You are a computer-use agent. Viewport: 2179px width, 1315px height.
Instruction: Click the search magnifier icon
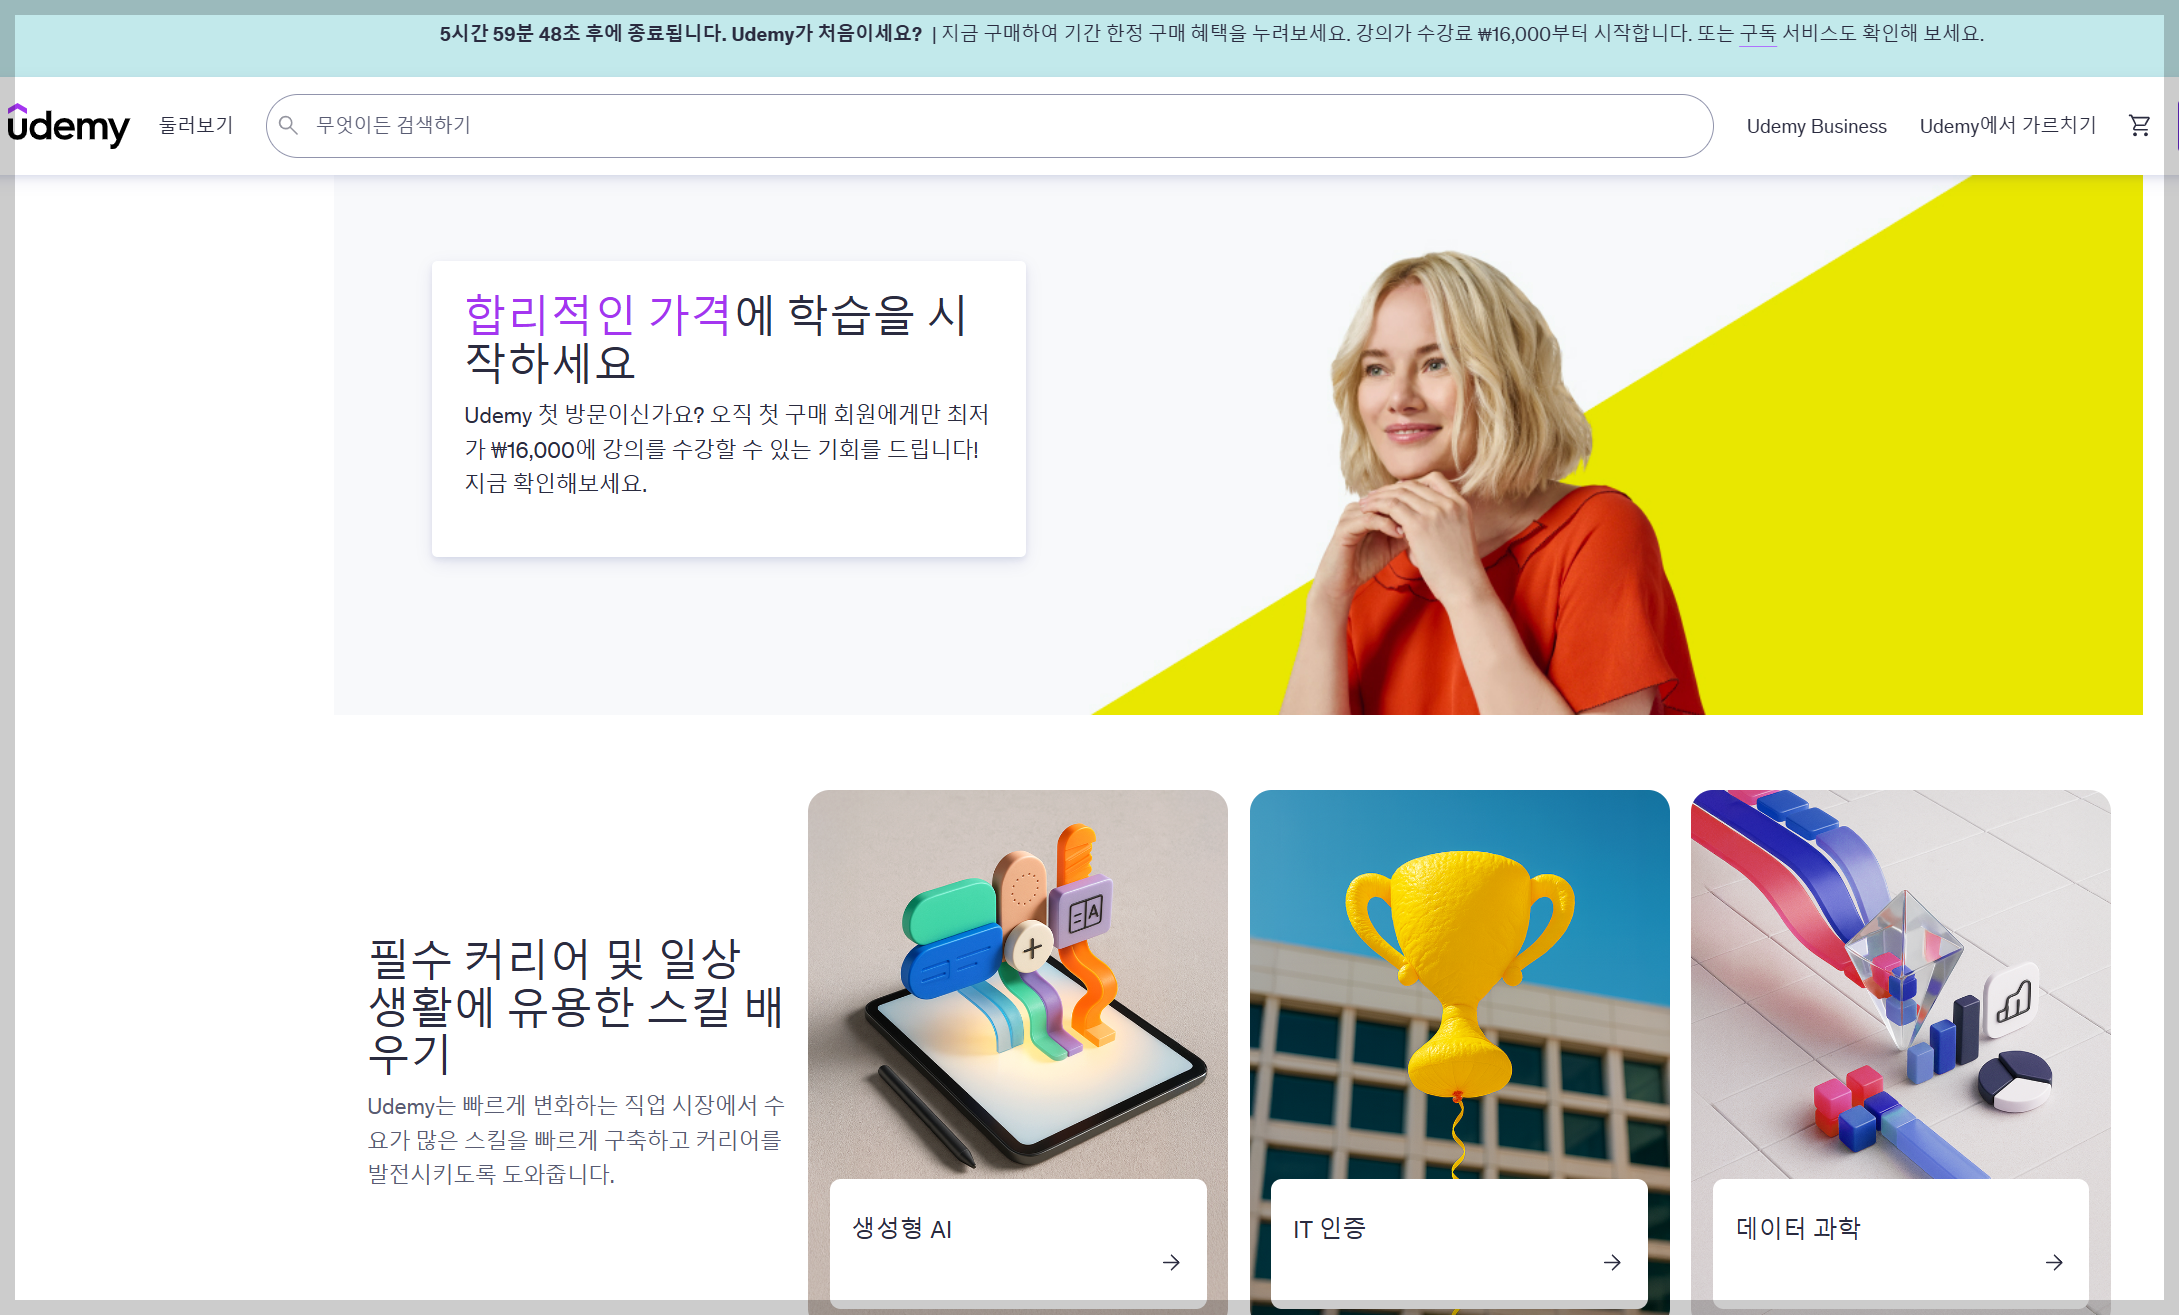coord(288,126)
